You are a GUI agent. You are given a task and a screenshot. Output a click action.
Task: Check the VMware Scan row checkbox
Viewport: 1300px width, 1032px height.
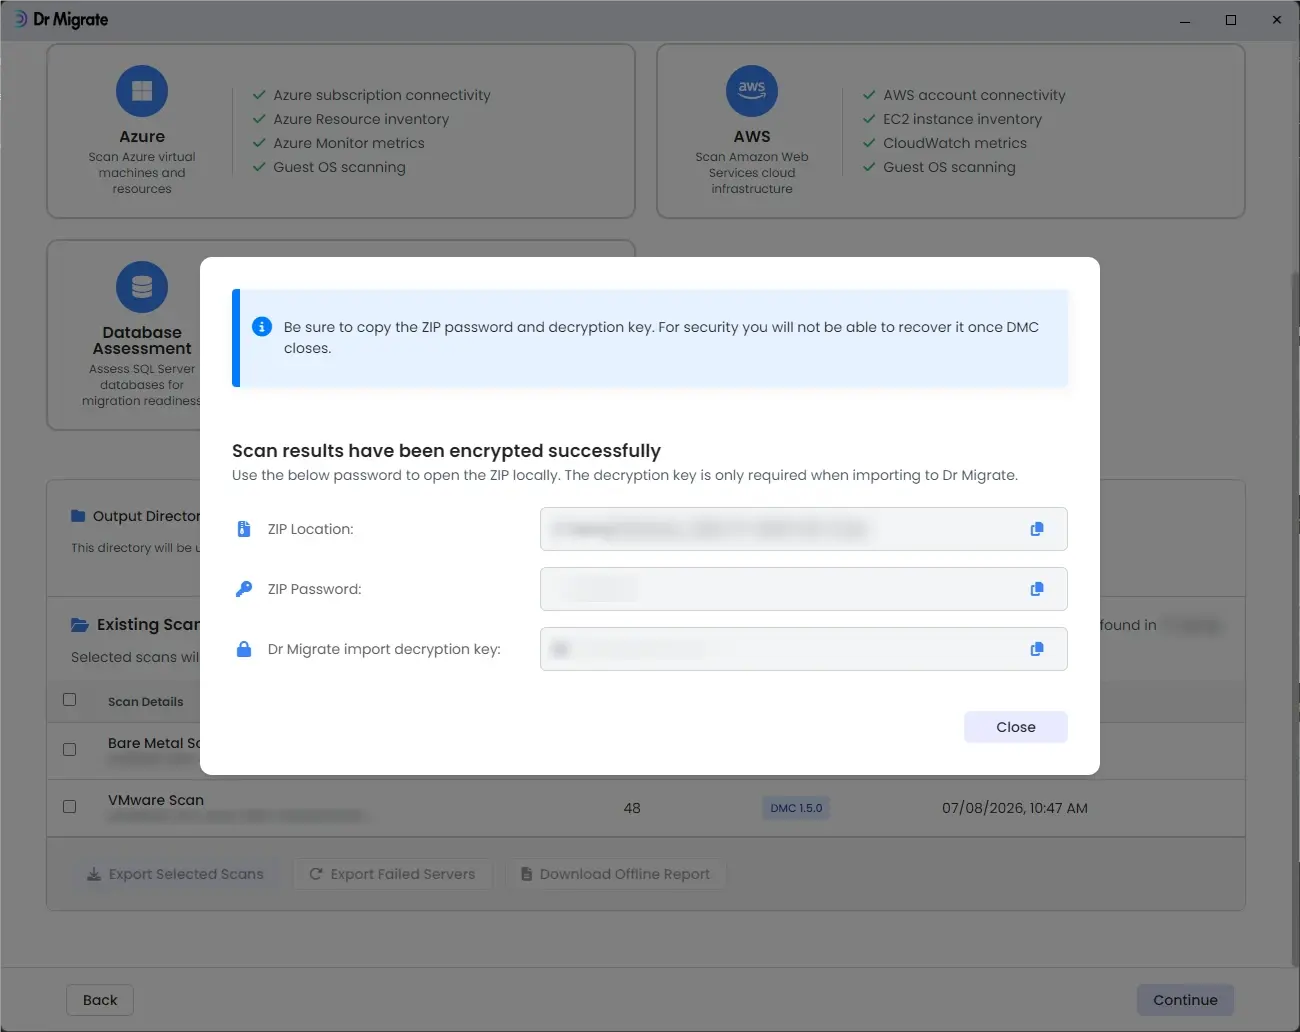[69, 806]
